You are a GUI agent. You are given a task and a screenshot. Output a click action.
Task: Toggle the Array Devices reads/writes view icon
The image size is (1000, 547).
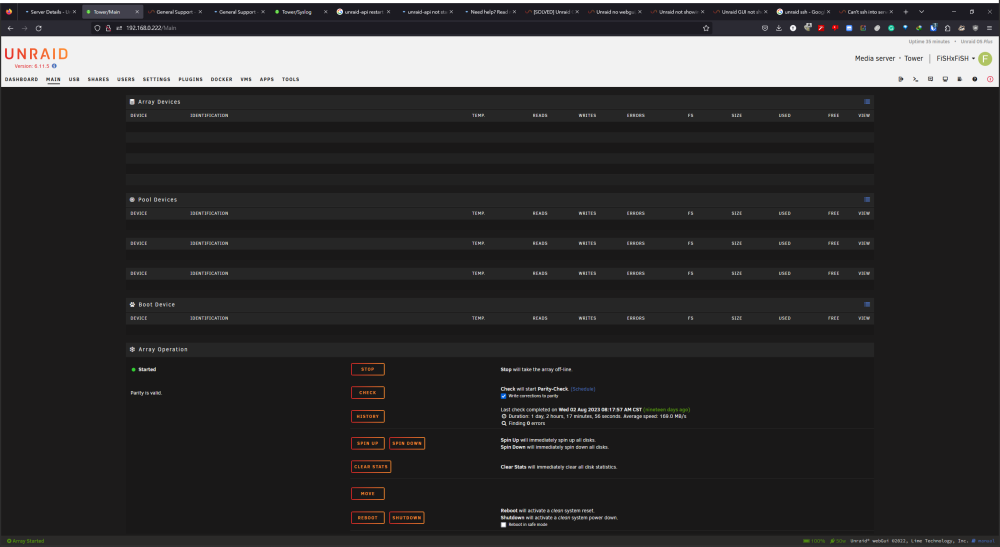(867, 101)
